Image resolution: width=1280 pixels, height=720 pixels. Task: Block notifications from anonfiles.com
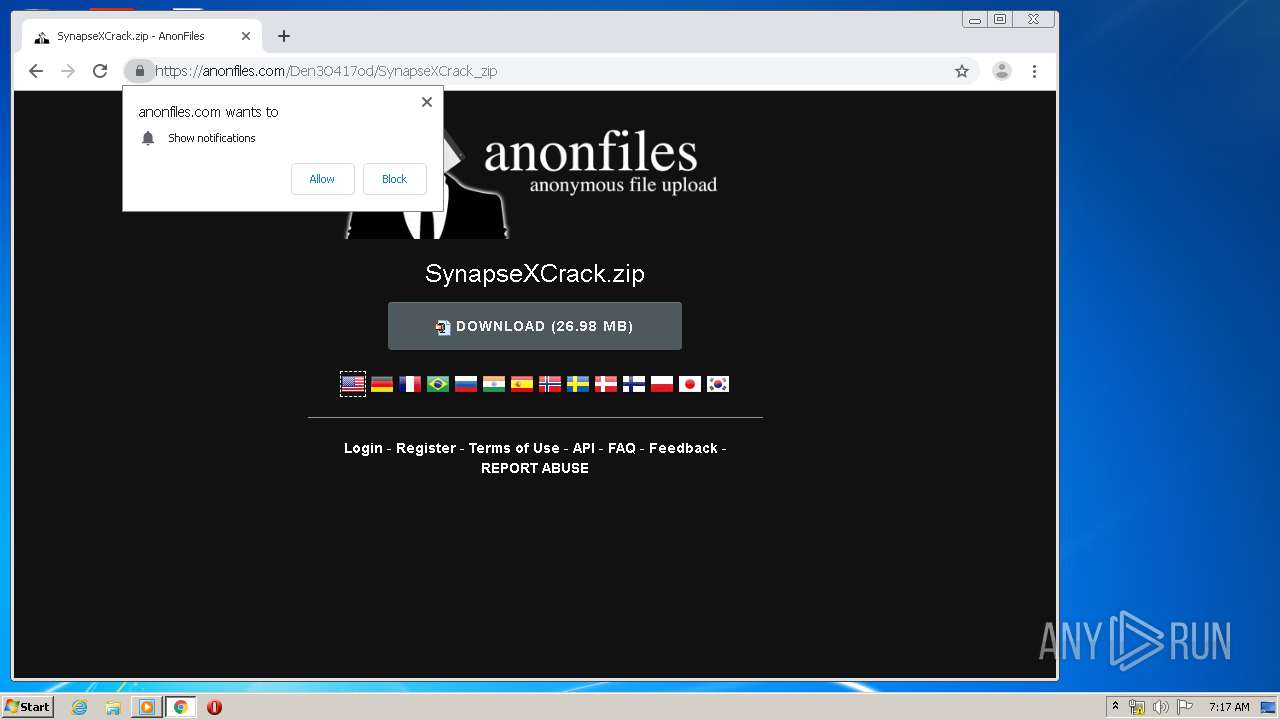point(394,179)
